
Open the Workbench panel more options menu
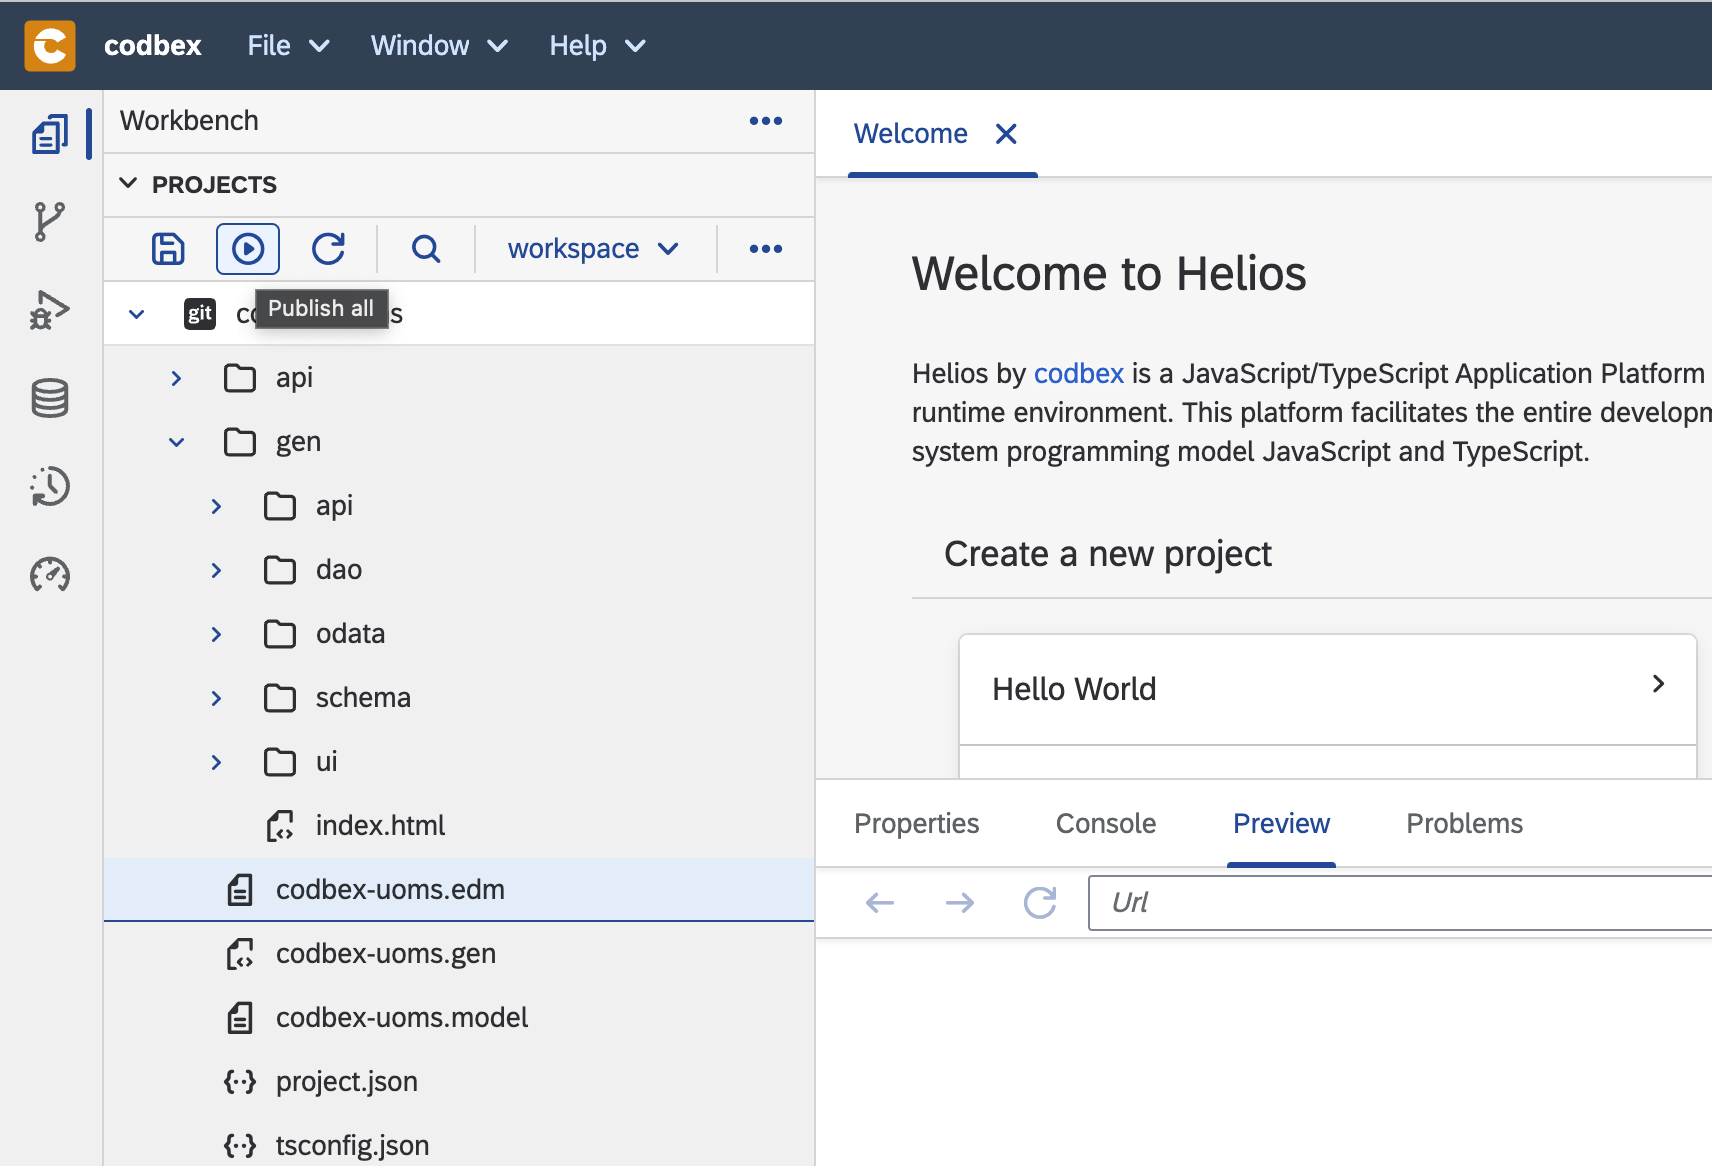[766, 121]
